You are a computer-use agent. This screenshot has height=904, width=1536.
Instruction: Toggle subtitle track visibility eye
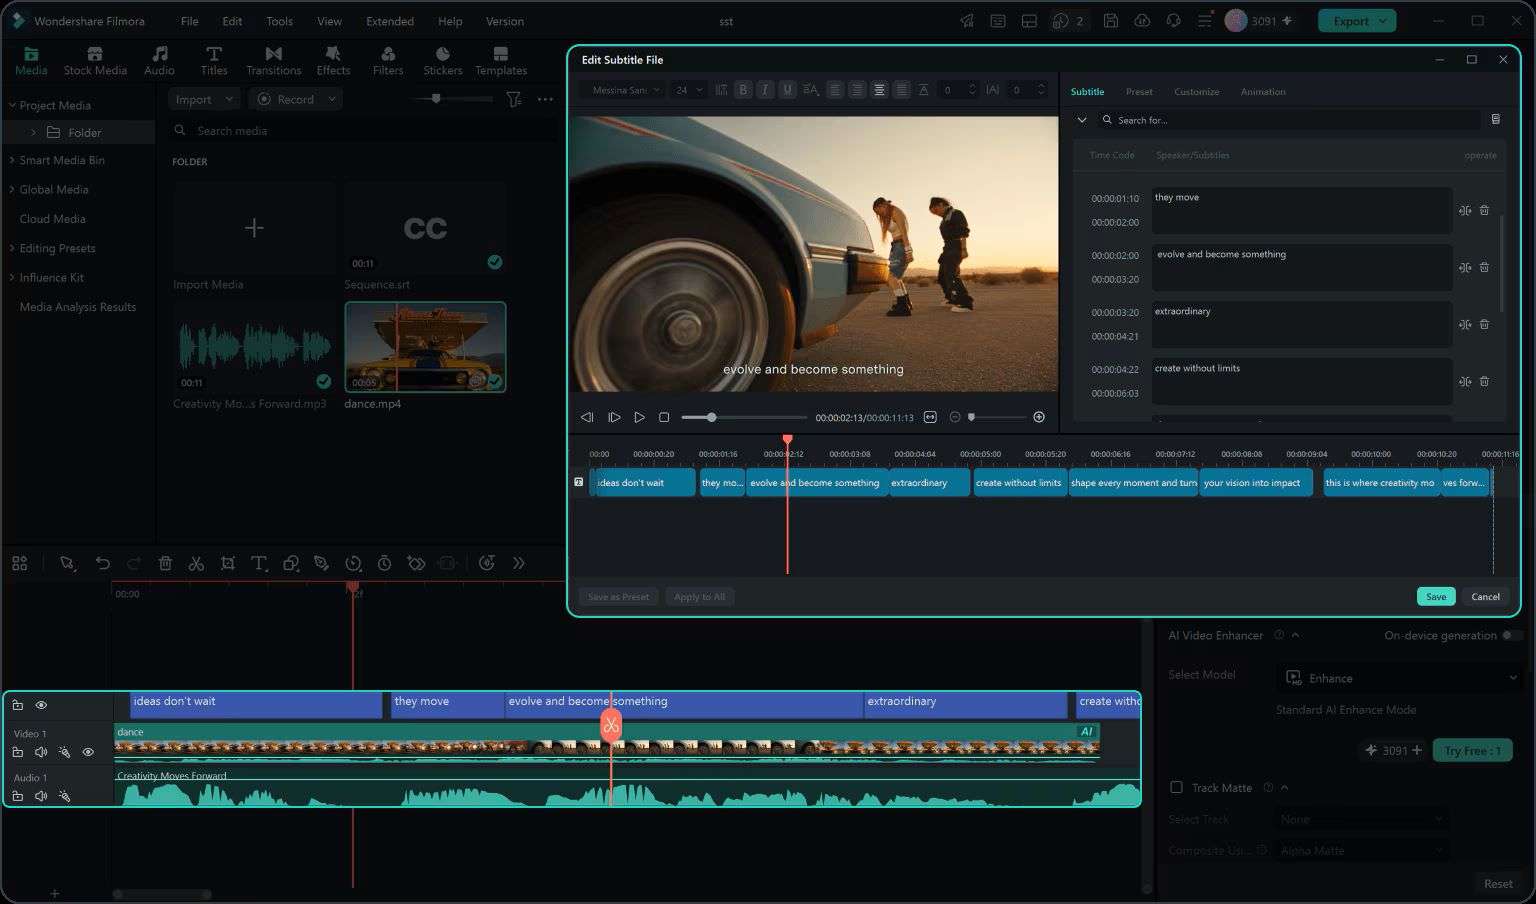[41, 705]
